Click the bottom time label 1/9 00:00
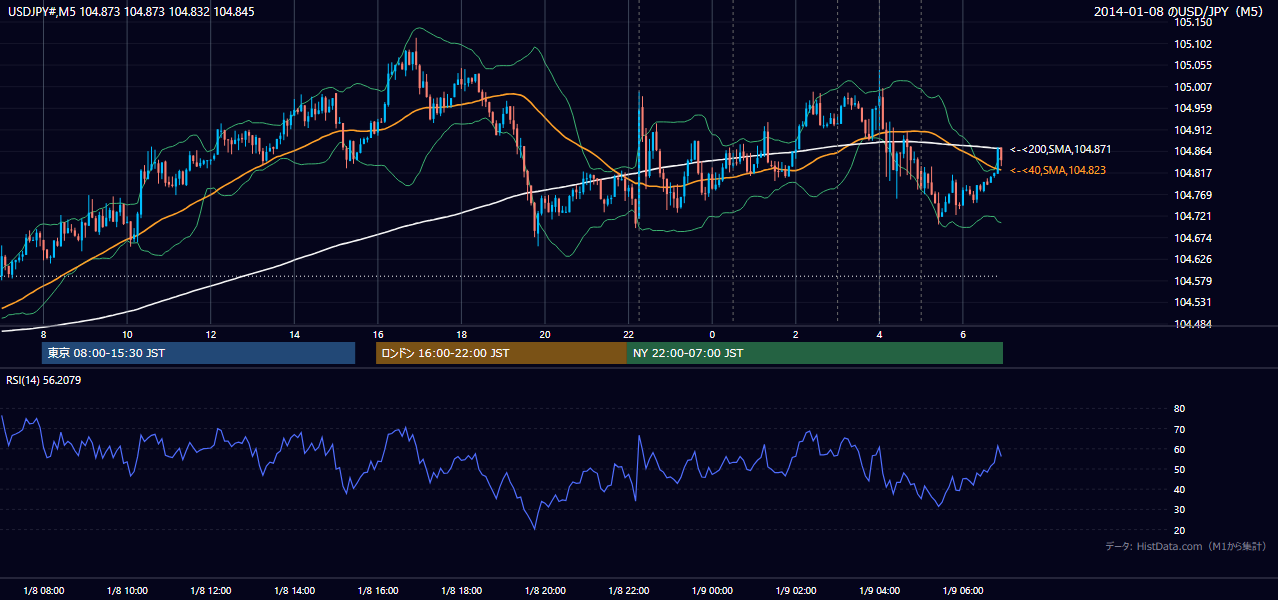 [712, 591]
